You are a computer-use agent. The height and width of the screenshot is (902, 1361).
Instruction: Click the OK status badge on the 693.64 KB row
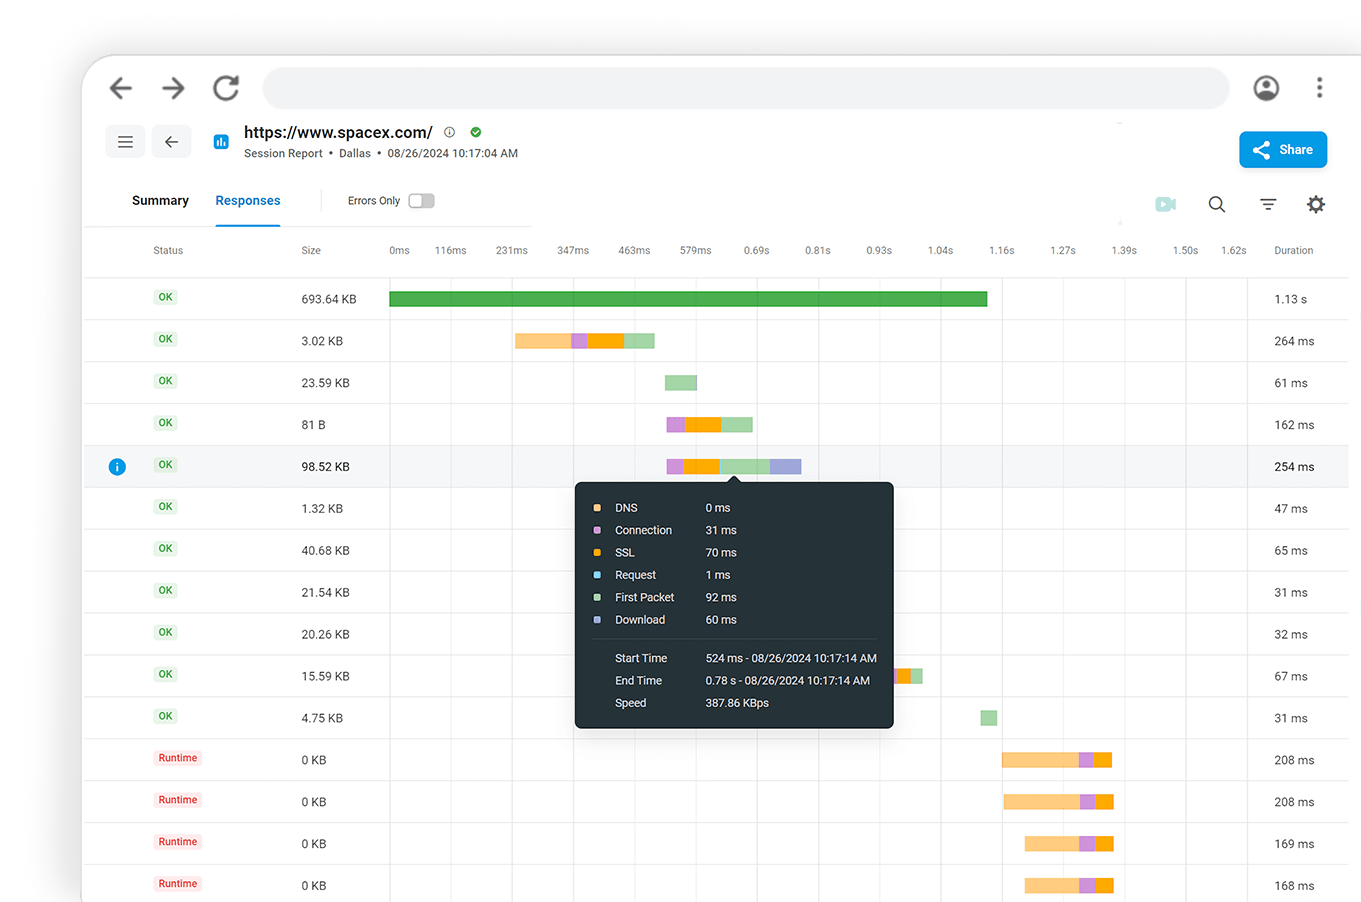pyautogui.click(x=165, y=297)
